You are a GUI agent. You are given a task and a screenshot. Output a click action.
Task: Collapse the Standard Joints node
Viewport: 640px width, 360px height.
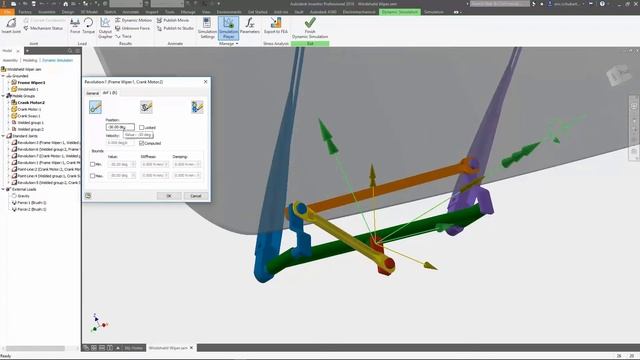[3, 136]
